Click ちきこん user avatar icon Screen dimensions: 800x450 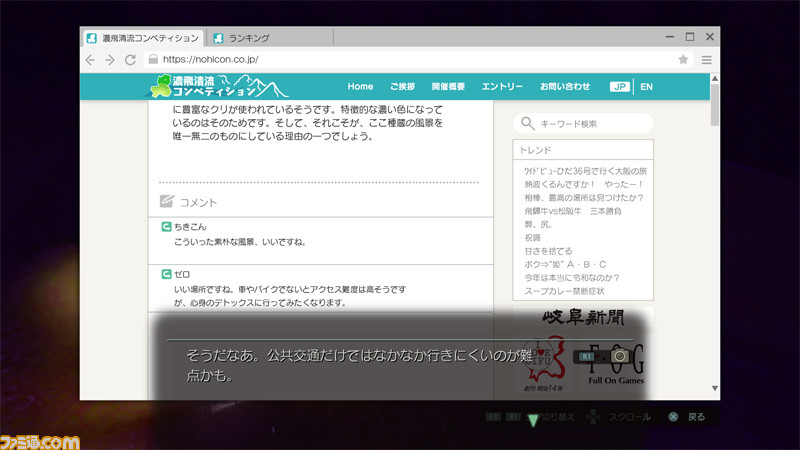tap(166, 227)
